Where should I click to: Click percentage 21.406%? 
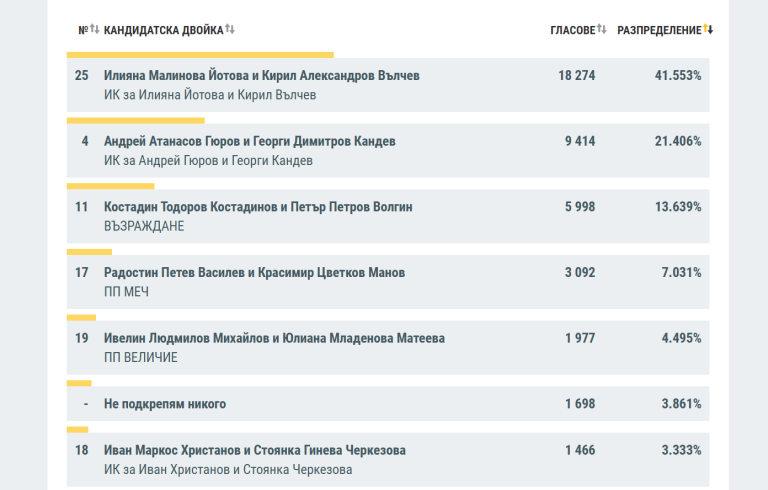click(x=678, y=141)
